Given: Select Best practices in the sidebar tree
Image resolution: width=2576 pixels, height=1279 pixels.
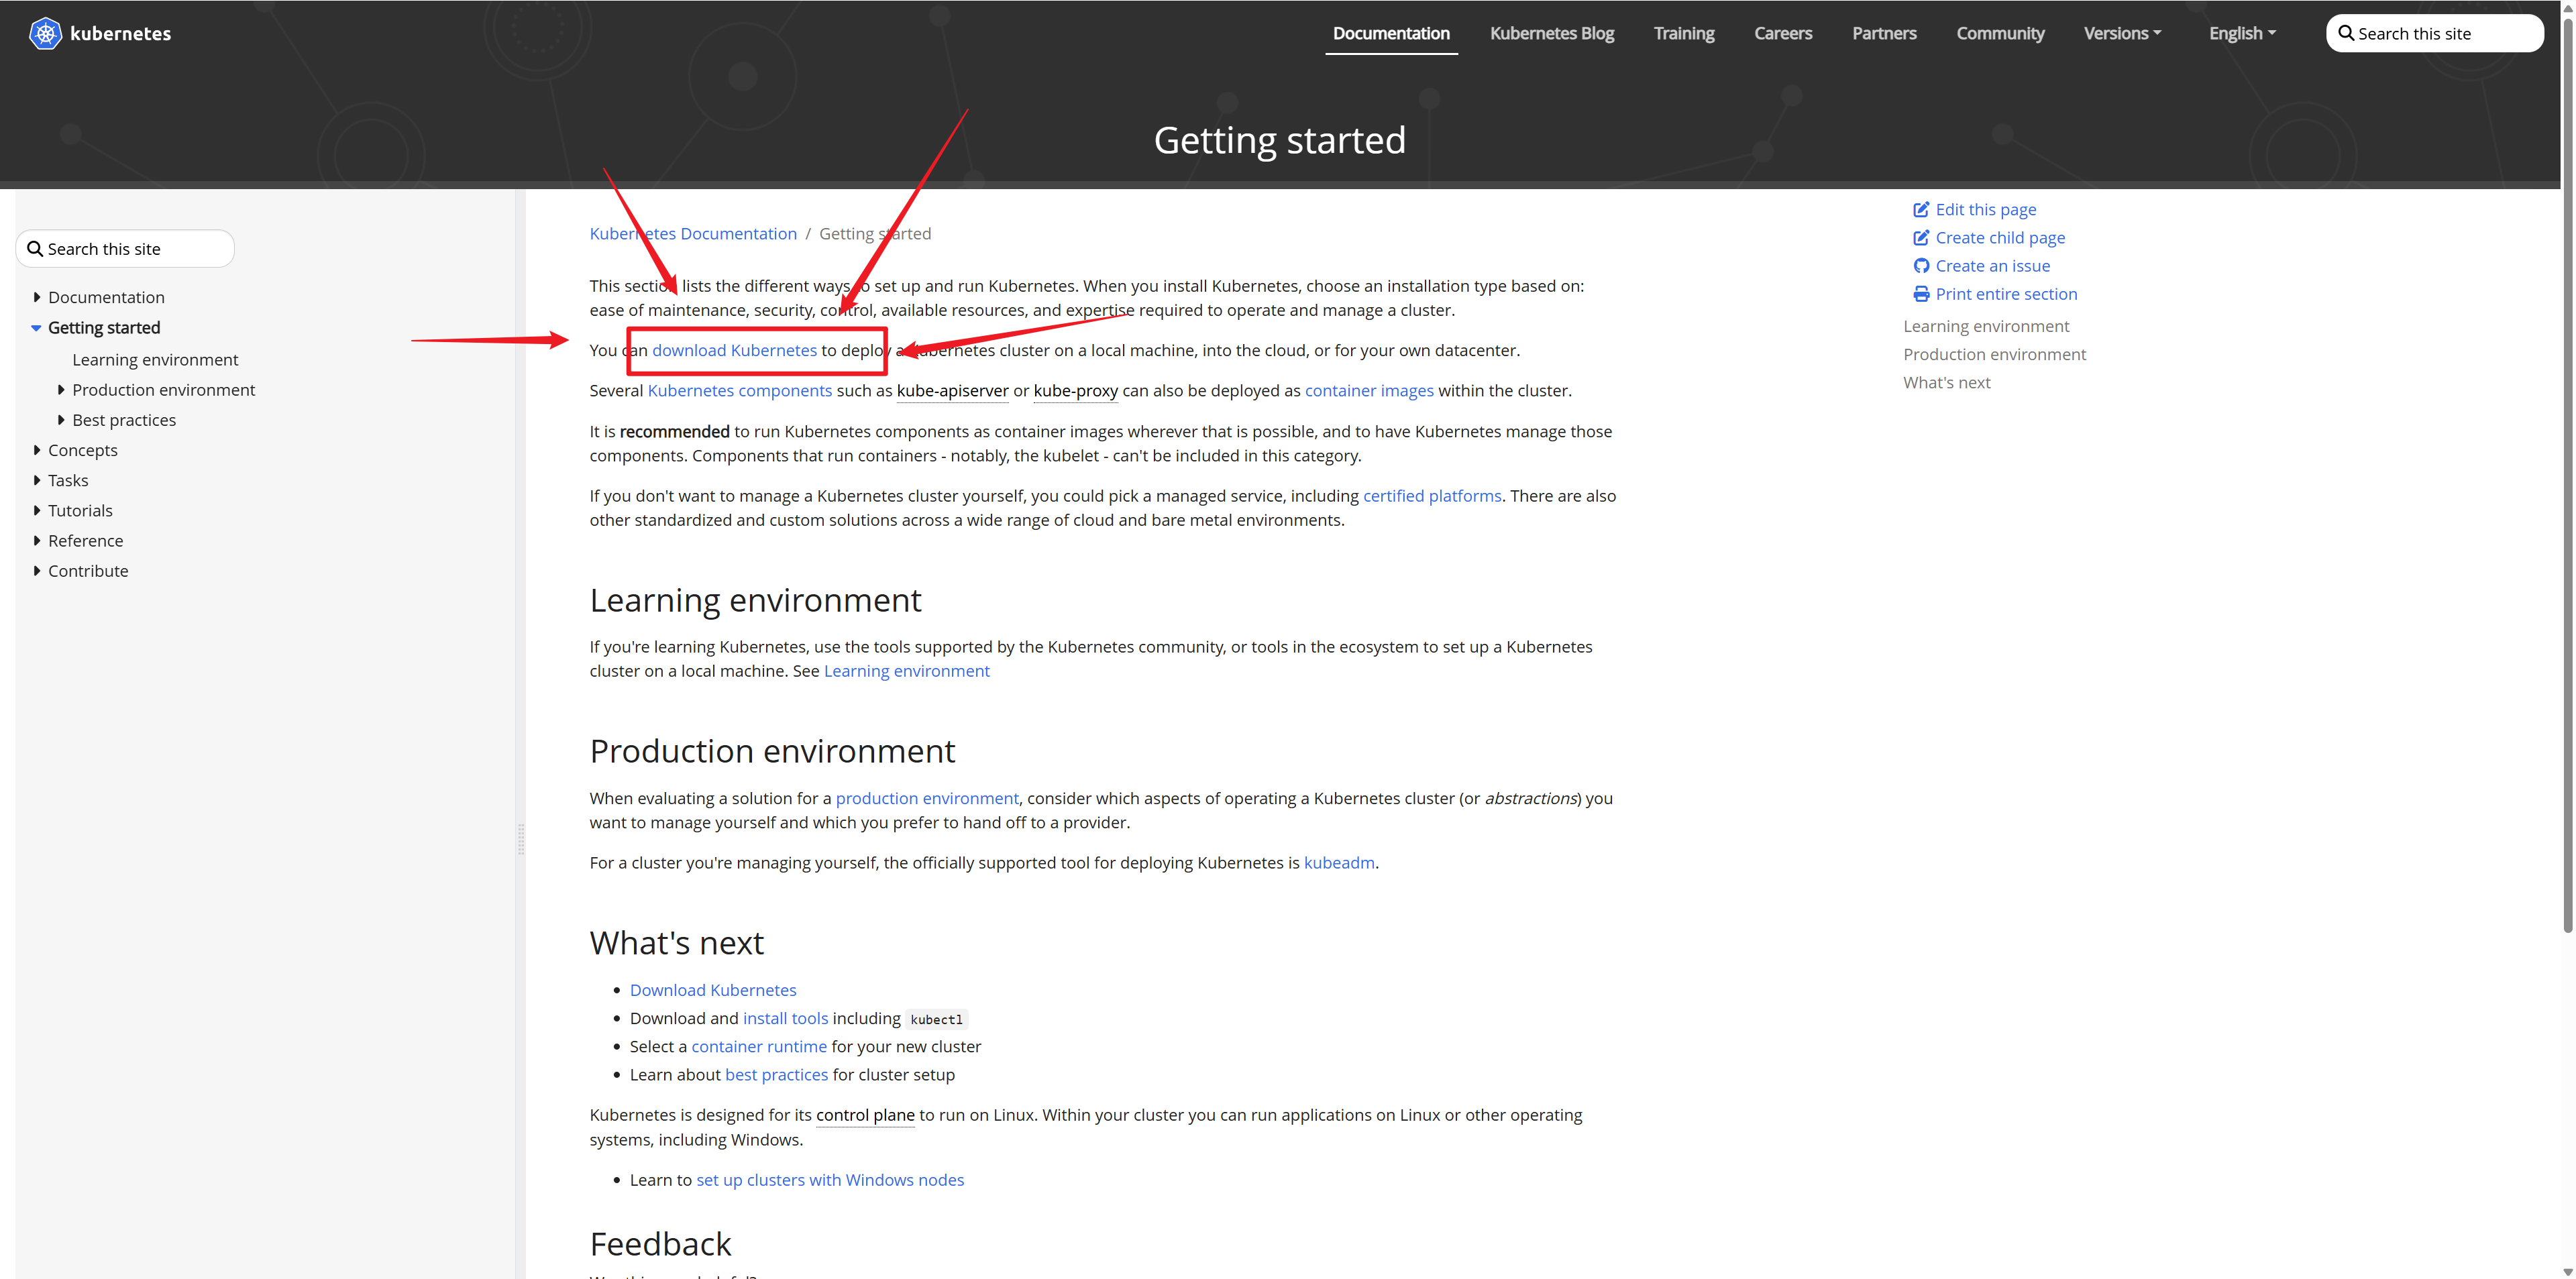Looking at the screenshot, I should (x=124, y=420).
